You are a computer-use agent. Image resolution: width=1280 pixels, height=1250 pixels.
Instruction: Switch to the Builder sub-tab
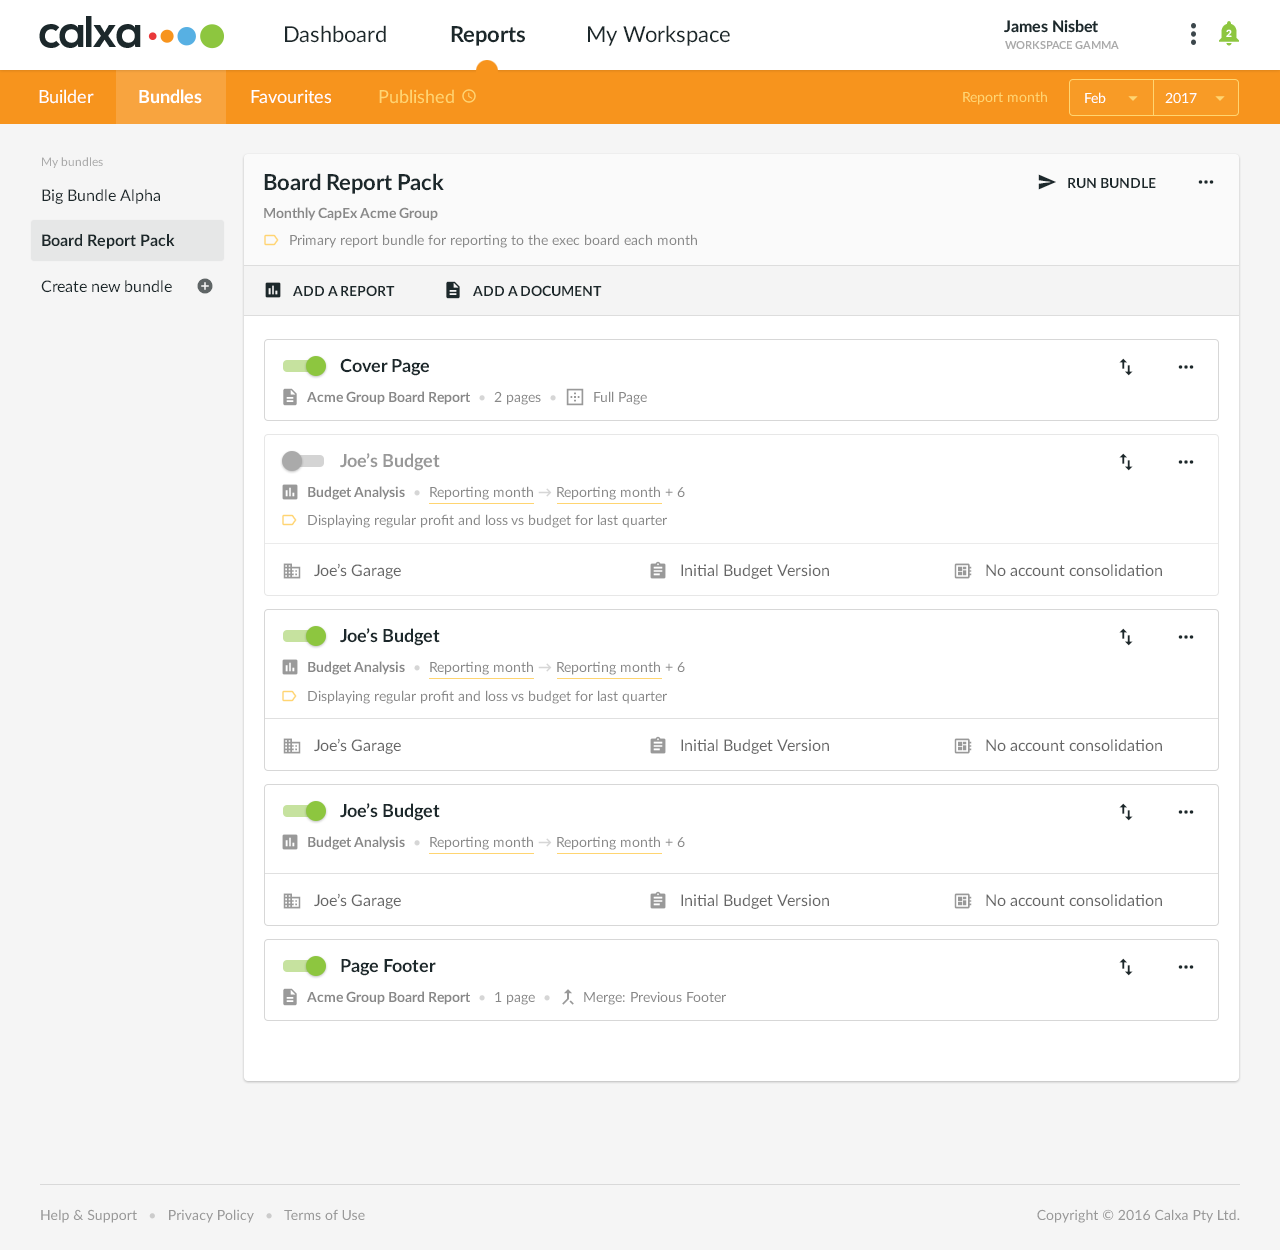tap(66, 97)
